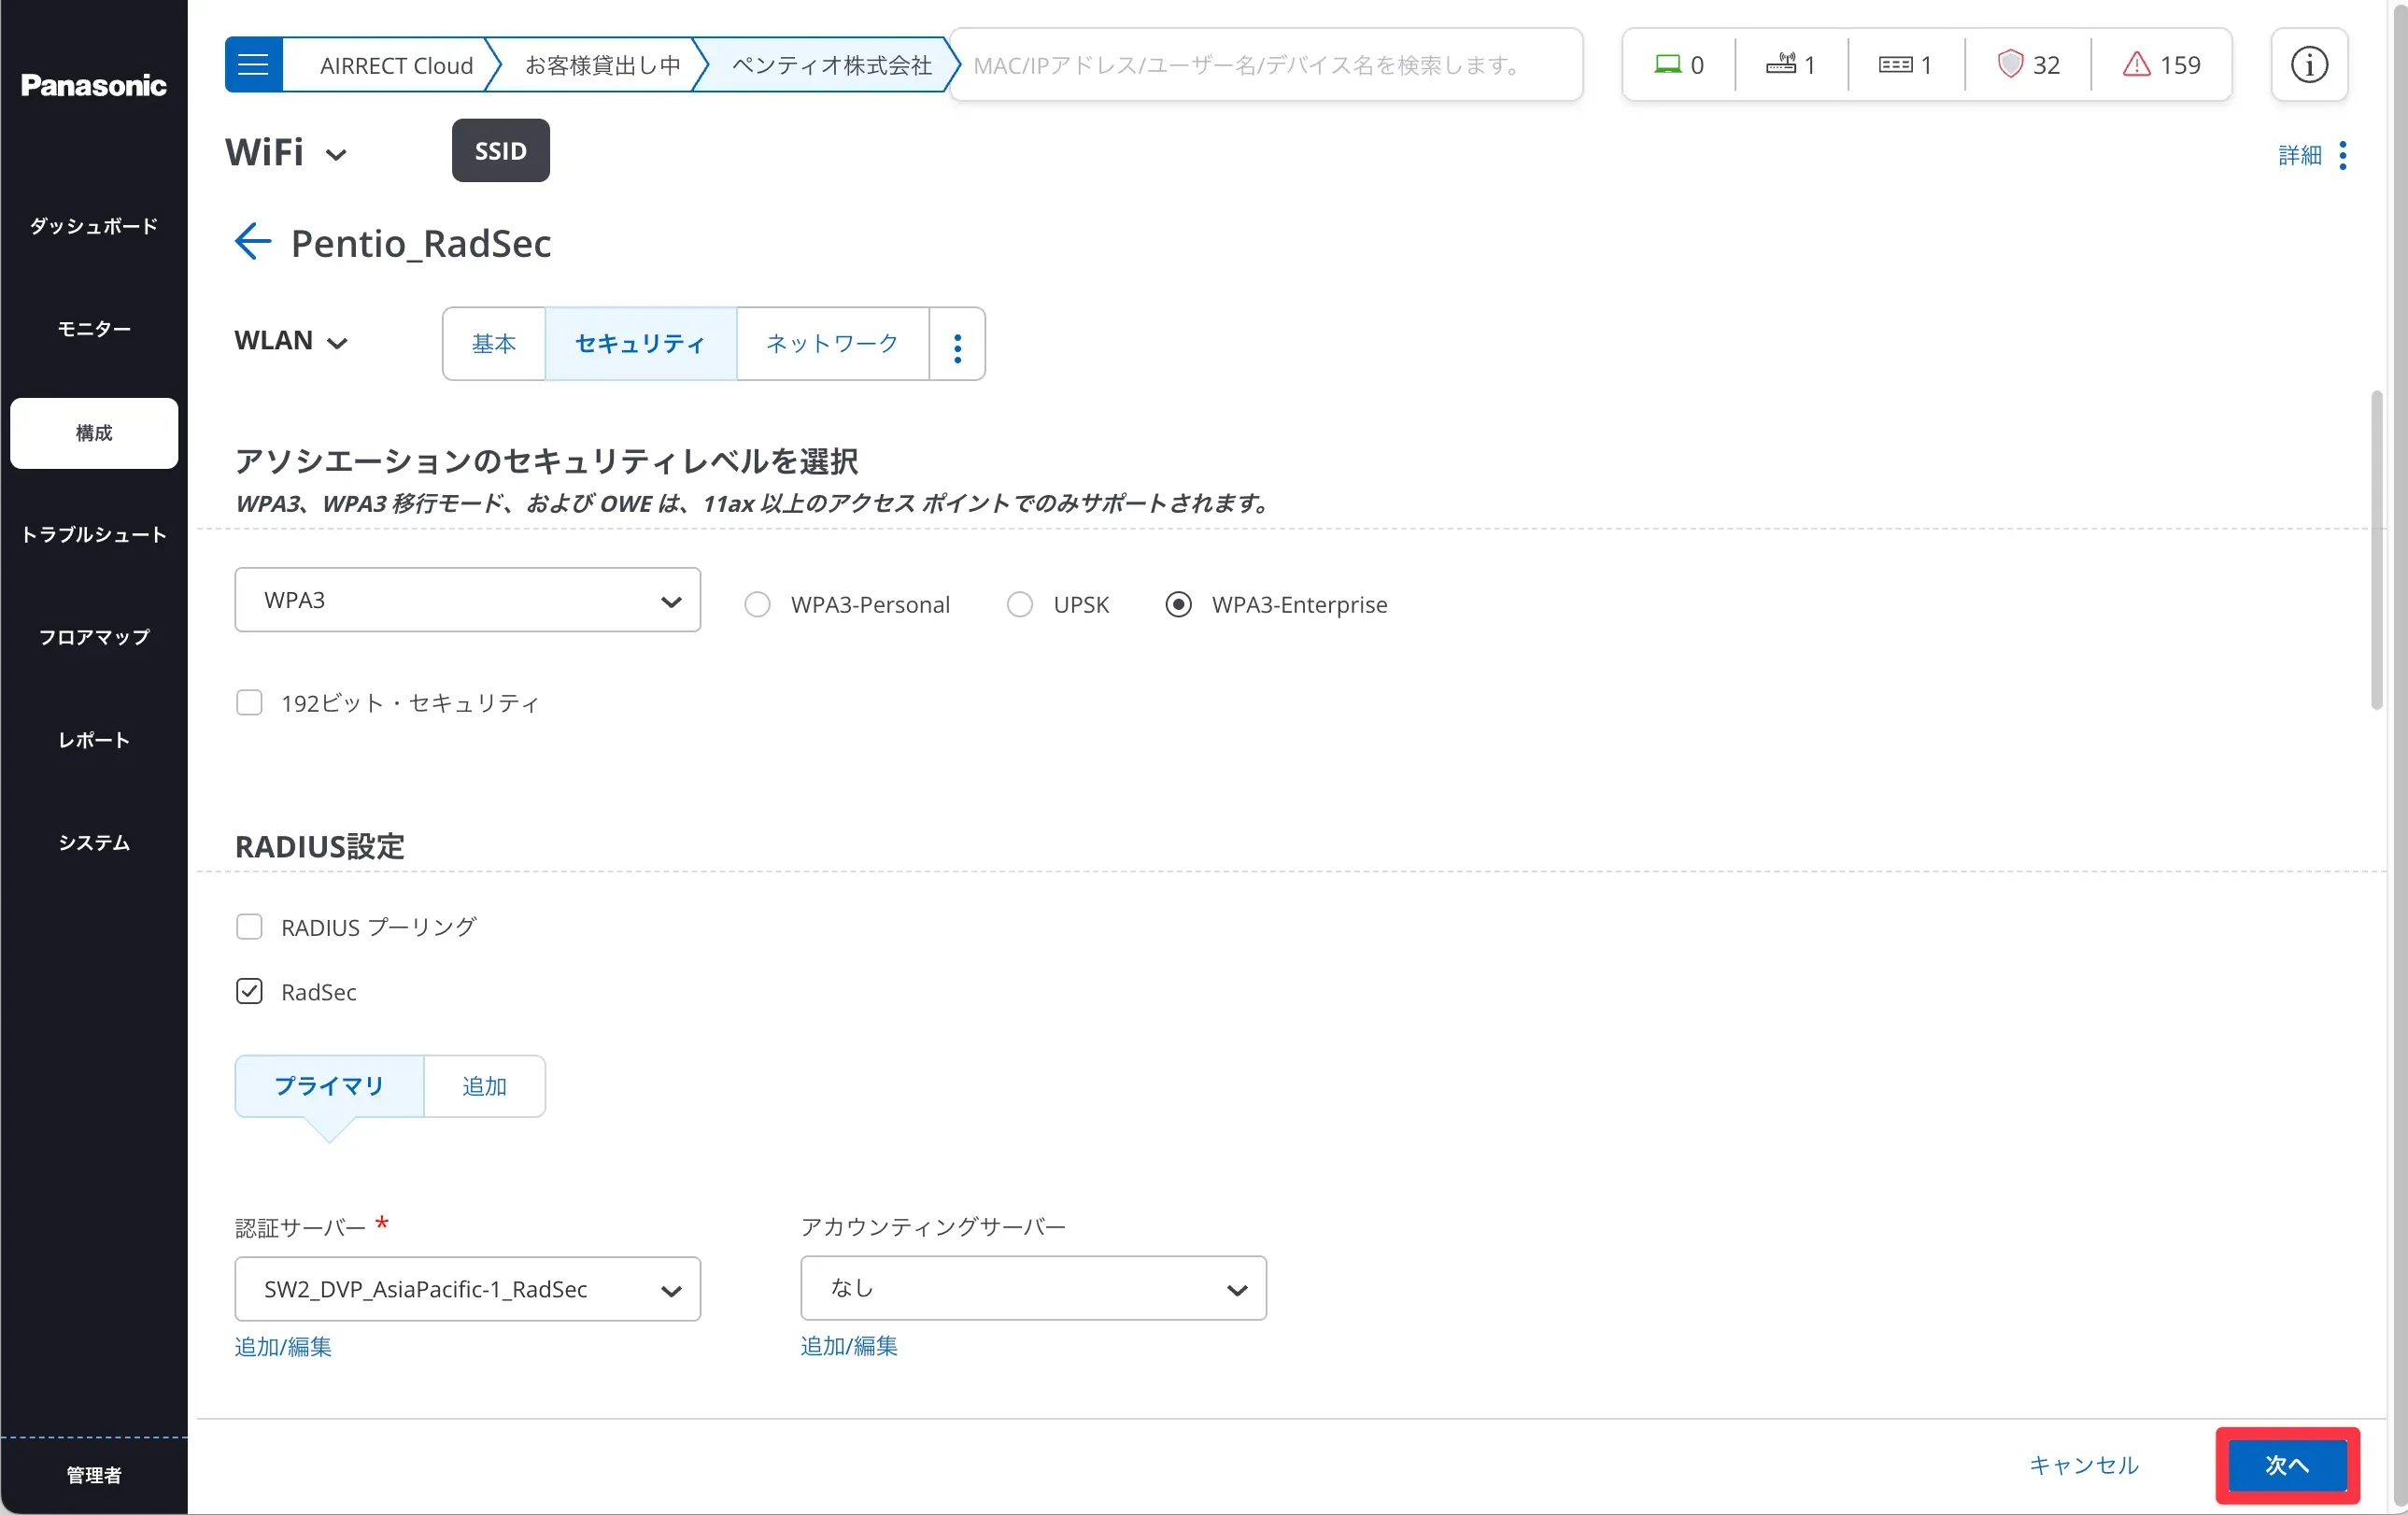Screen dimensions: 2408x1515
Task: Click the キャンセル link
Action: [x=2083, y=1465]
